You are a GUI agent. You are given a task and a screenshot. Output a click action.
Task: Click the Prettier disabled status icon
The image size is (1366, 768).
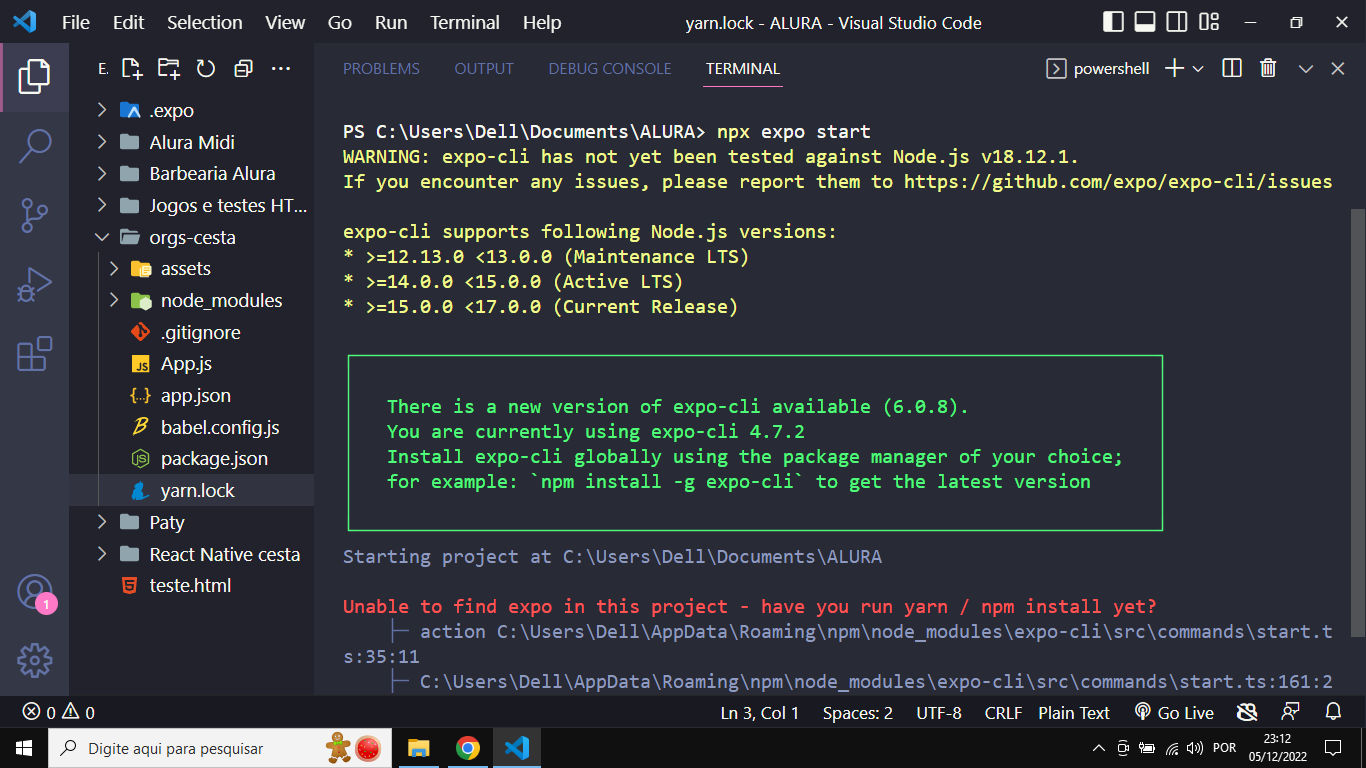click(x=1247, y=713)
